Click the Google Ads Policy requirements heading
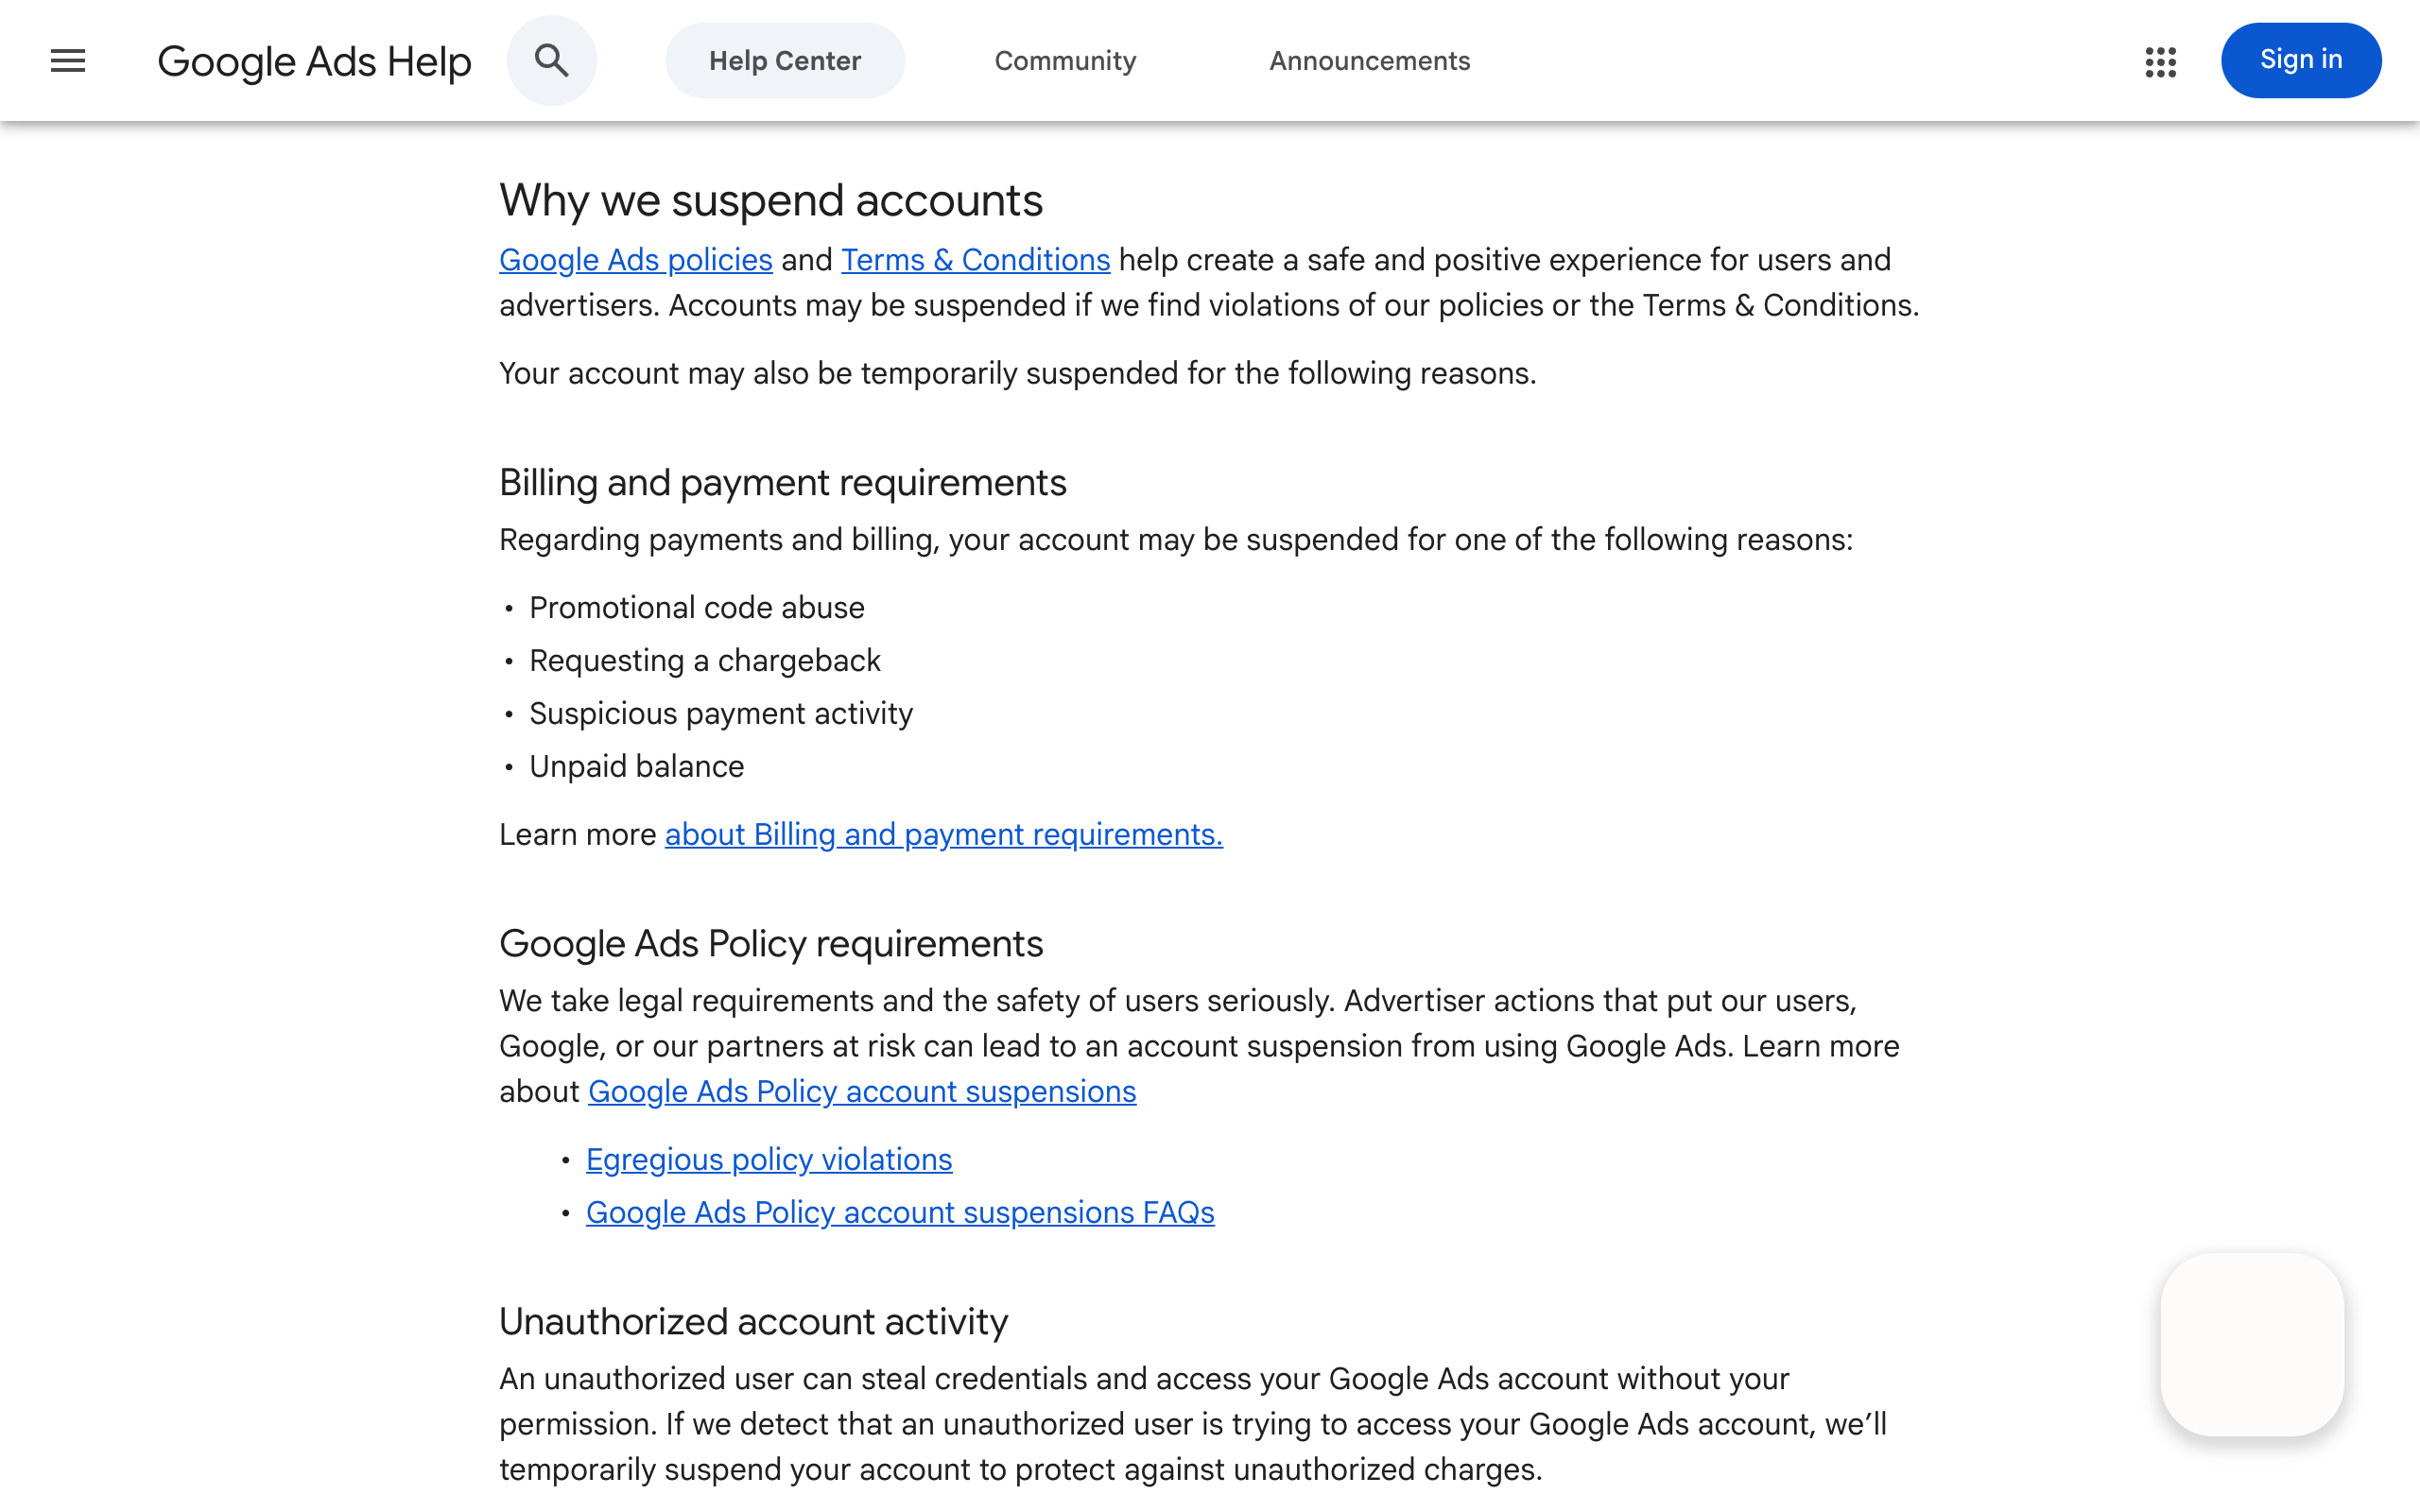2420x1512 pixels. coord(771,944)
